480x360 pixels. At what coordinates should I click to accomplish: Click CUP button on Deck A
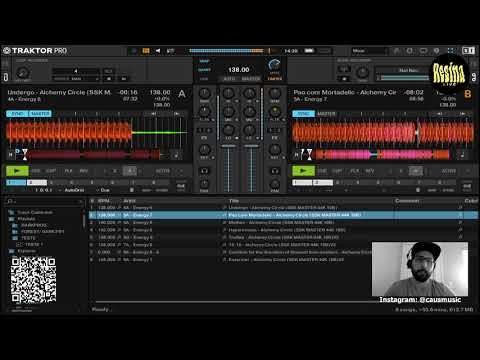[x=51, y=171]
